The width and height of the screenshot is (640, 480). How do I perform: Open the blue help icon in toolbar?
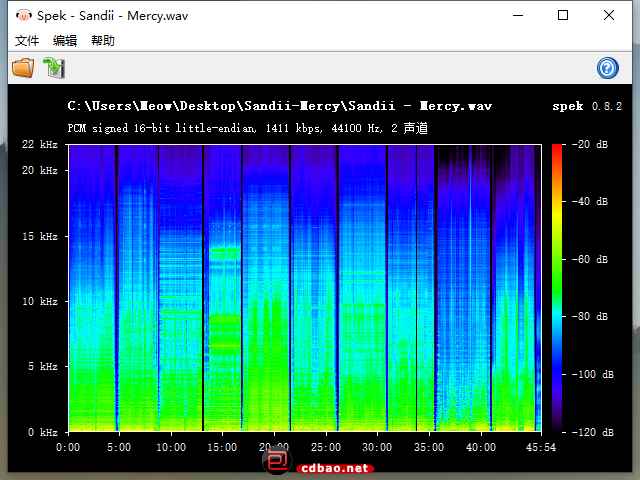click(x=607, y=68)
